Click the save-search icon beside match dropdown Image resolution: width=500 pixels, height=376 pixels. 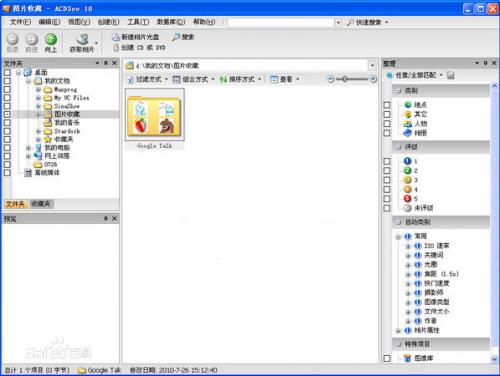[451, 75]
